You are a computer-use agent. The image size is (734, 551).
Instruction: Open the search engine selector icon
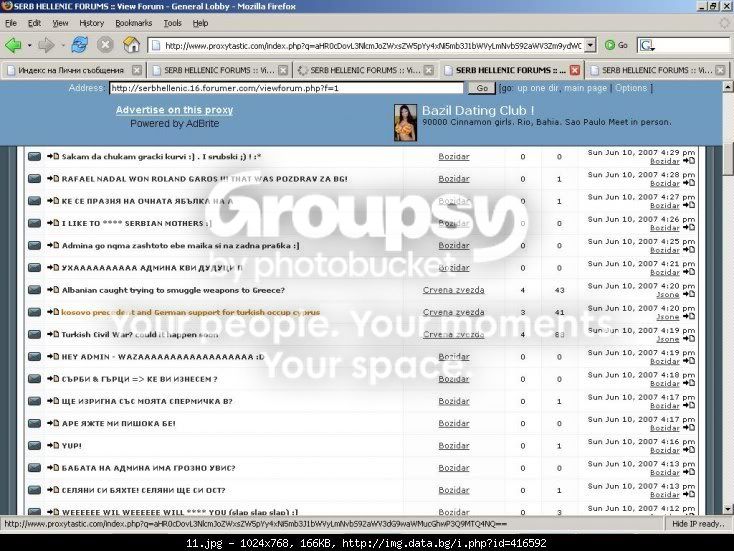pos(647,45)
